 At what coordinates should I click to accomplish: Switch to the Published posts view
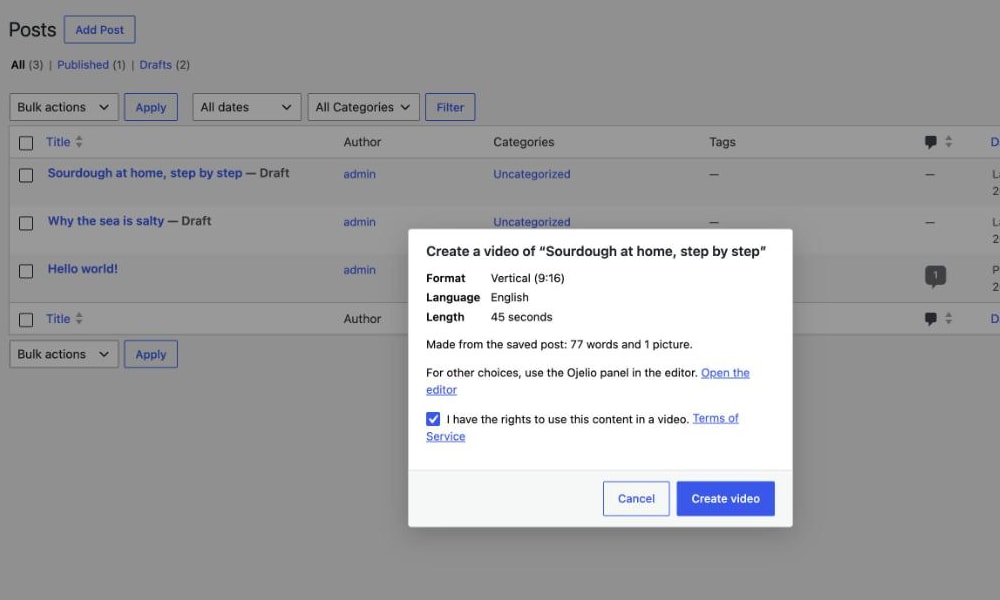(x=83, y=65)
